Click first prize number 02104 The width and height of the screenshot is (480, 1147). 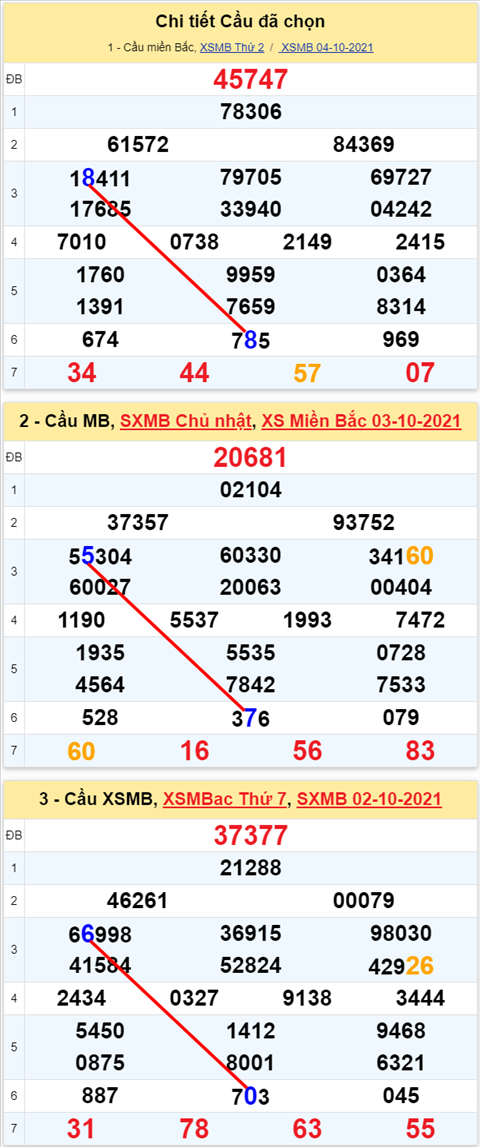(250, 490)
